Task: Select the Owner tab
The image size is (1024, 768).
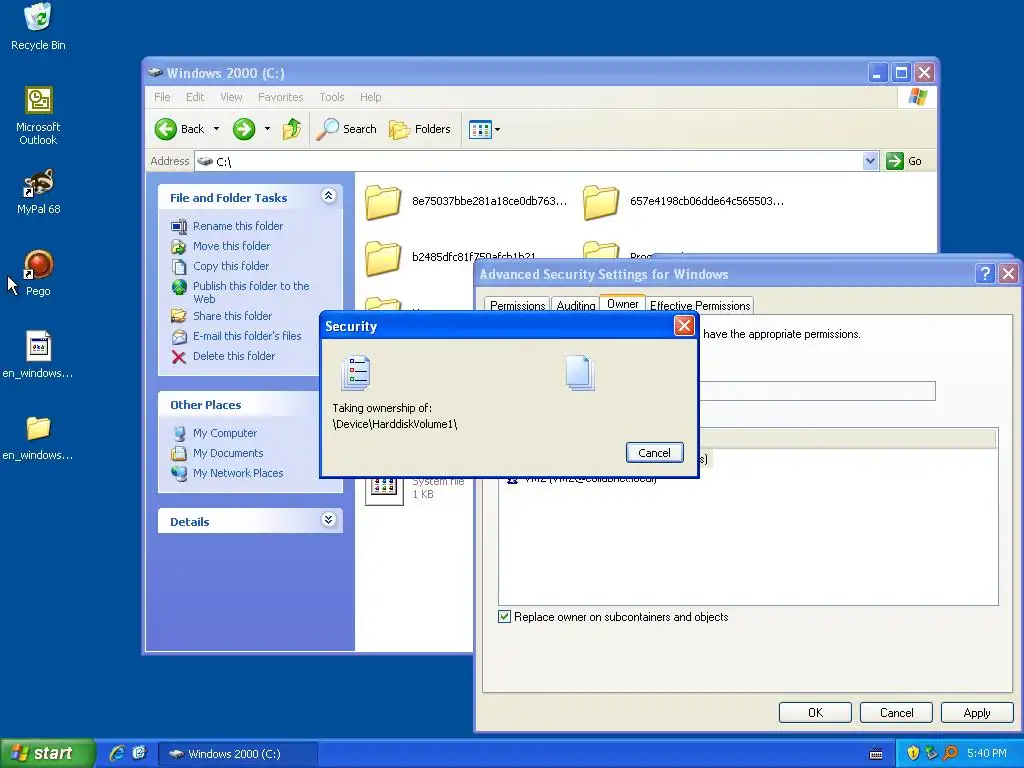Action: pyautogui.click(x=622, y=304)
